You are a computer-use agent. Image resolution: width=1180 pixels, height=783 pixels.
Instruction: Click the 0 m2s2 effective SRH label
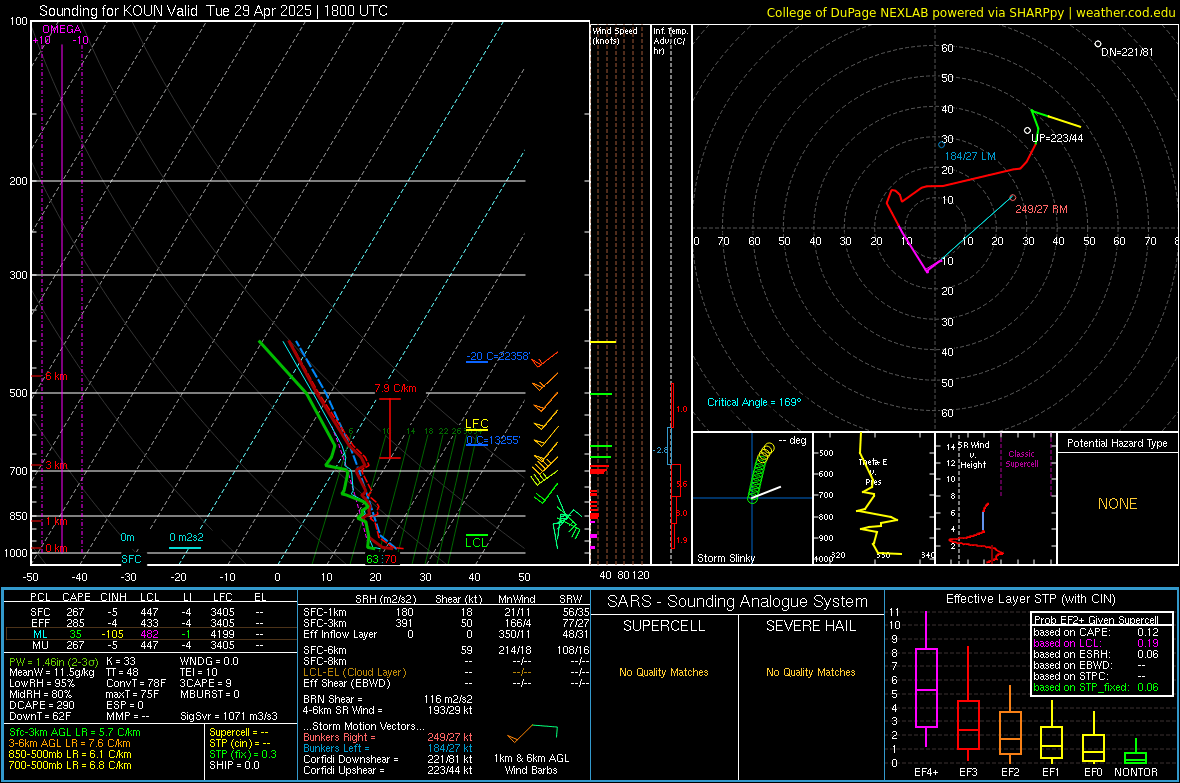[186, 537]
